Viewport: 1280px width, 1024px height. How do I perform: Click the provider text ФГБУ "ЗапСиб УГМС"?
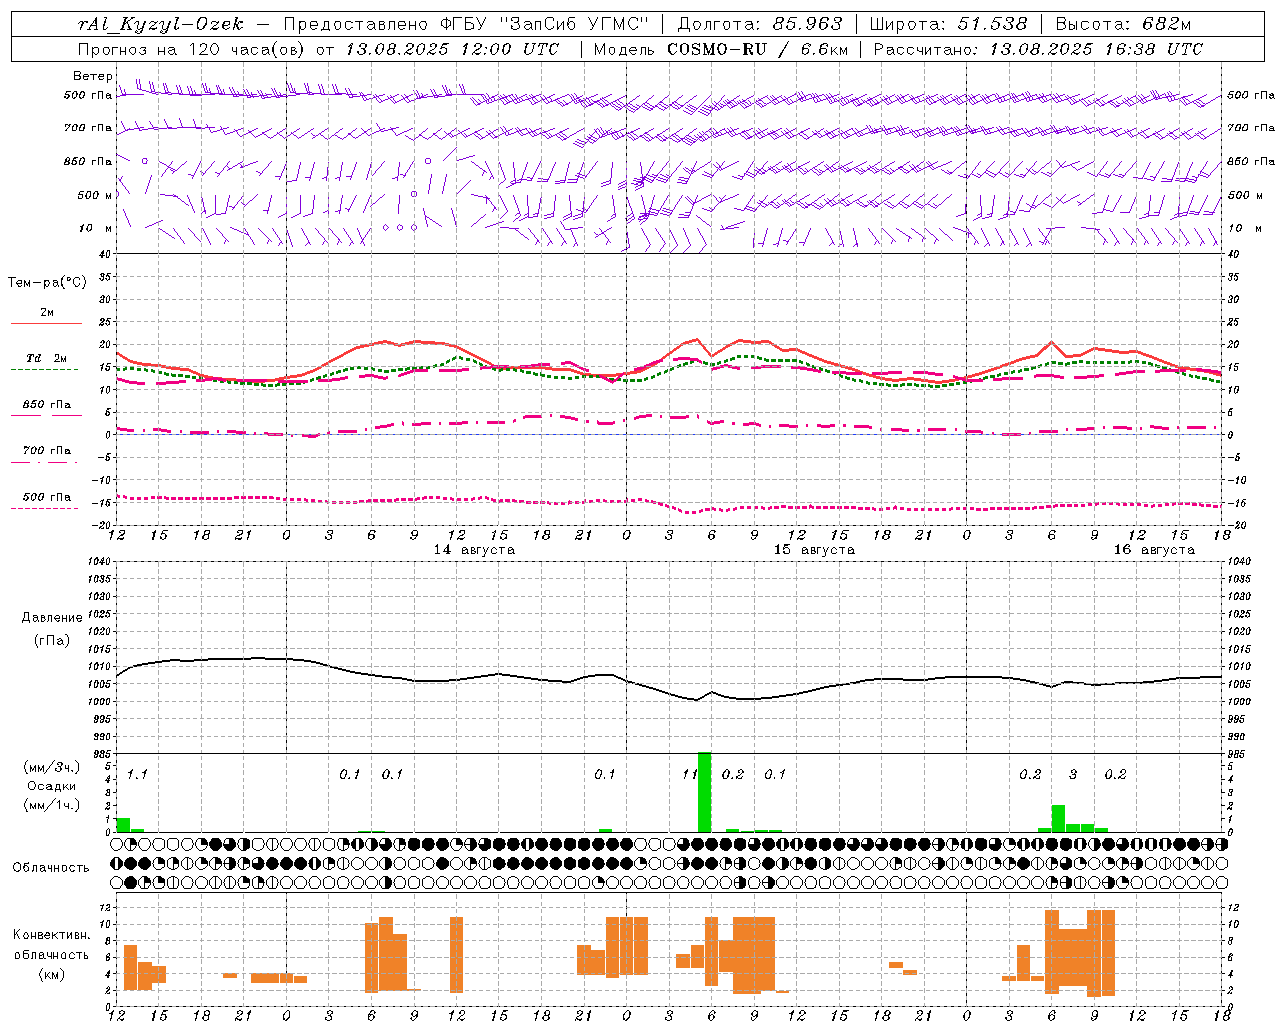[545, 24]
